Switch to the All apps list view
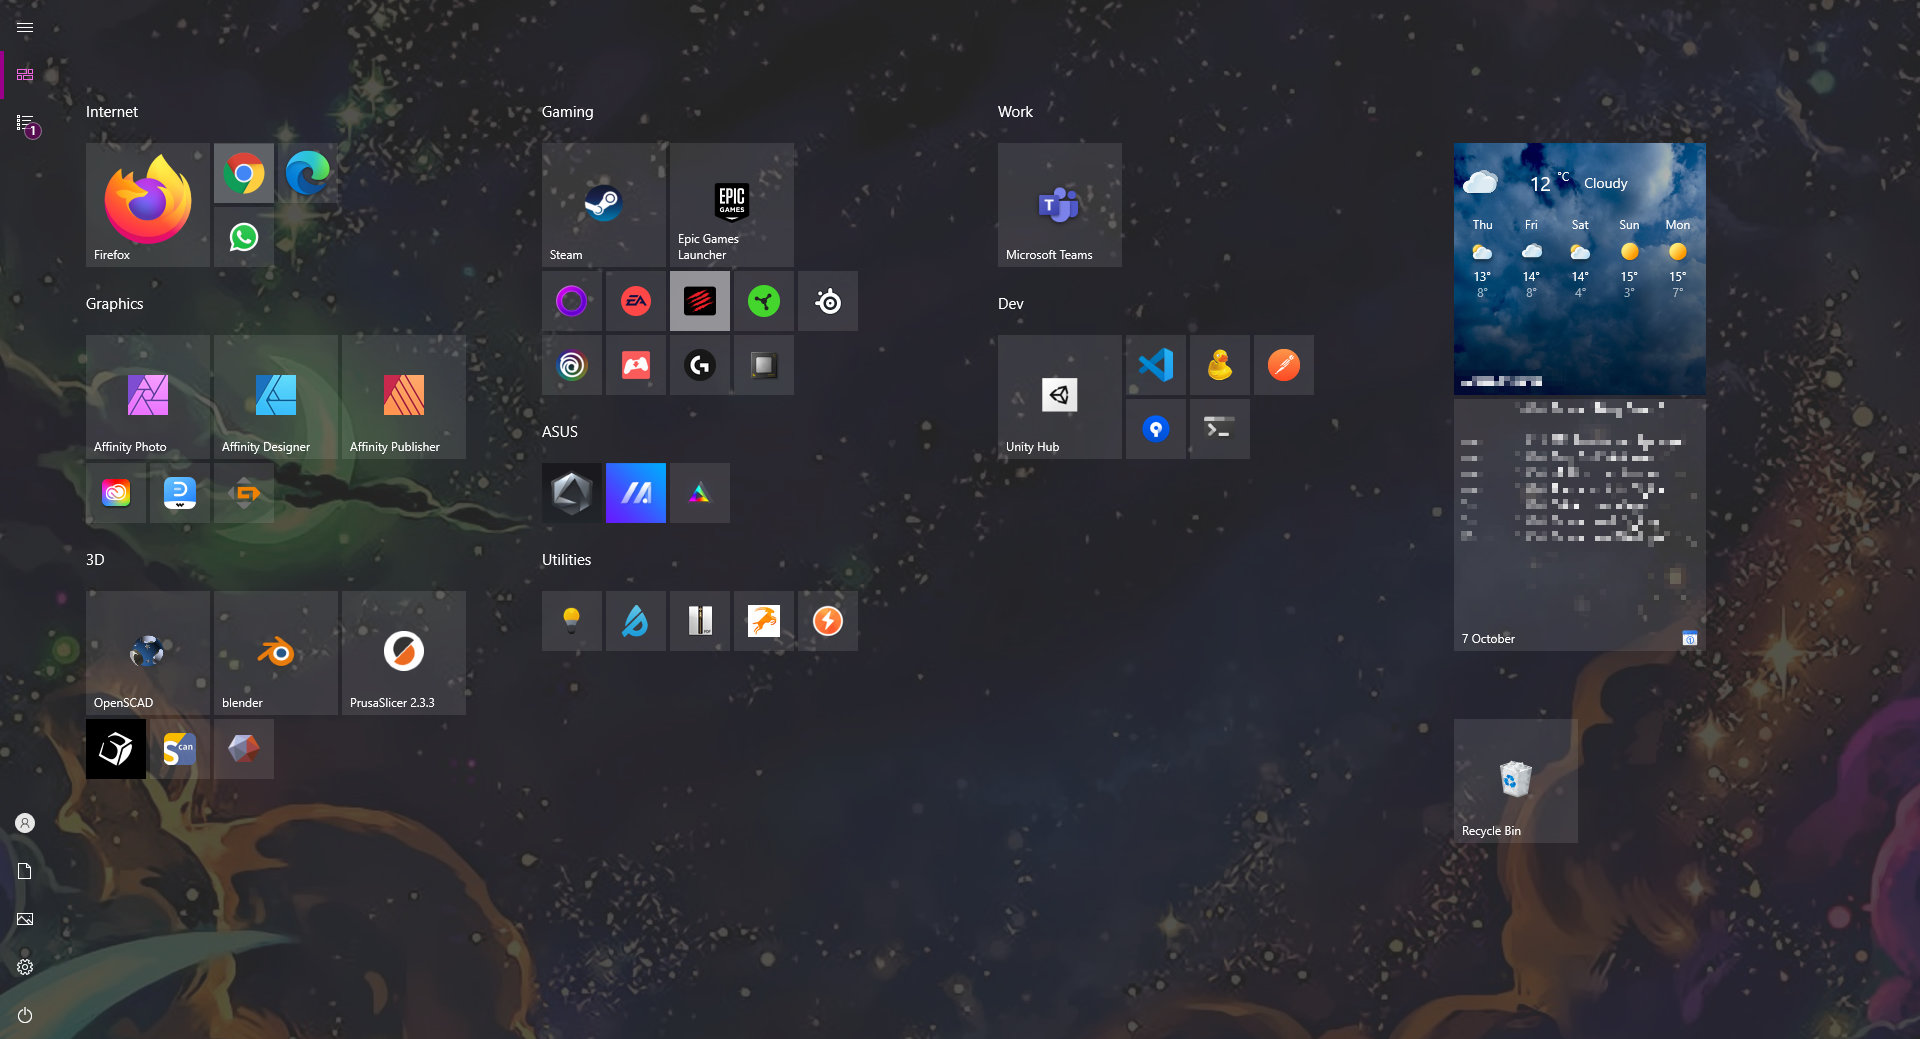 click(x=25, y=124)
